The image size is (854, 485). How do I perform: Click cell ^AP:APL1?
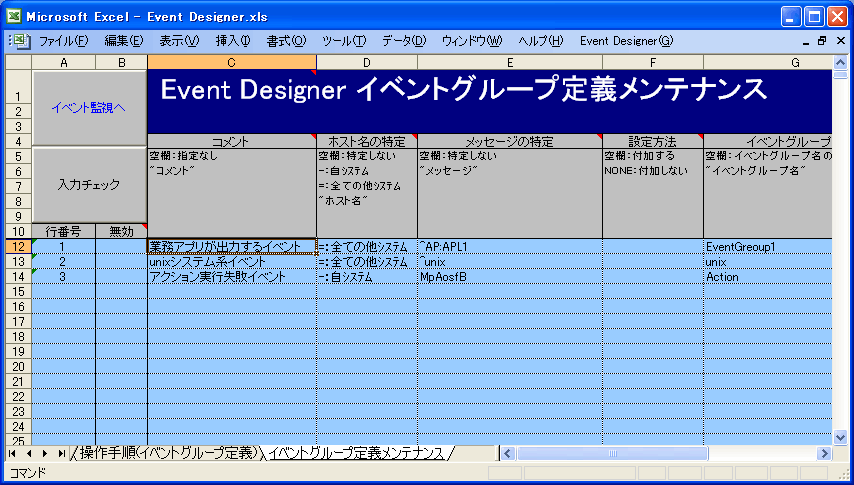pyautogui.click(x=510, y=246)
